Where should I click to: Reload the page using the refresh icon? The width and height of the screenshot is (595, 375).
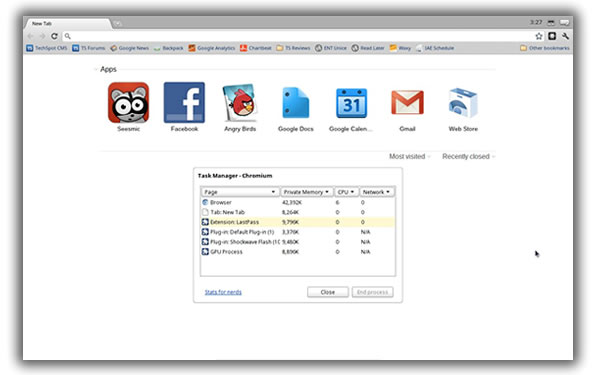click(x=54, y=36)
